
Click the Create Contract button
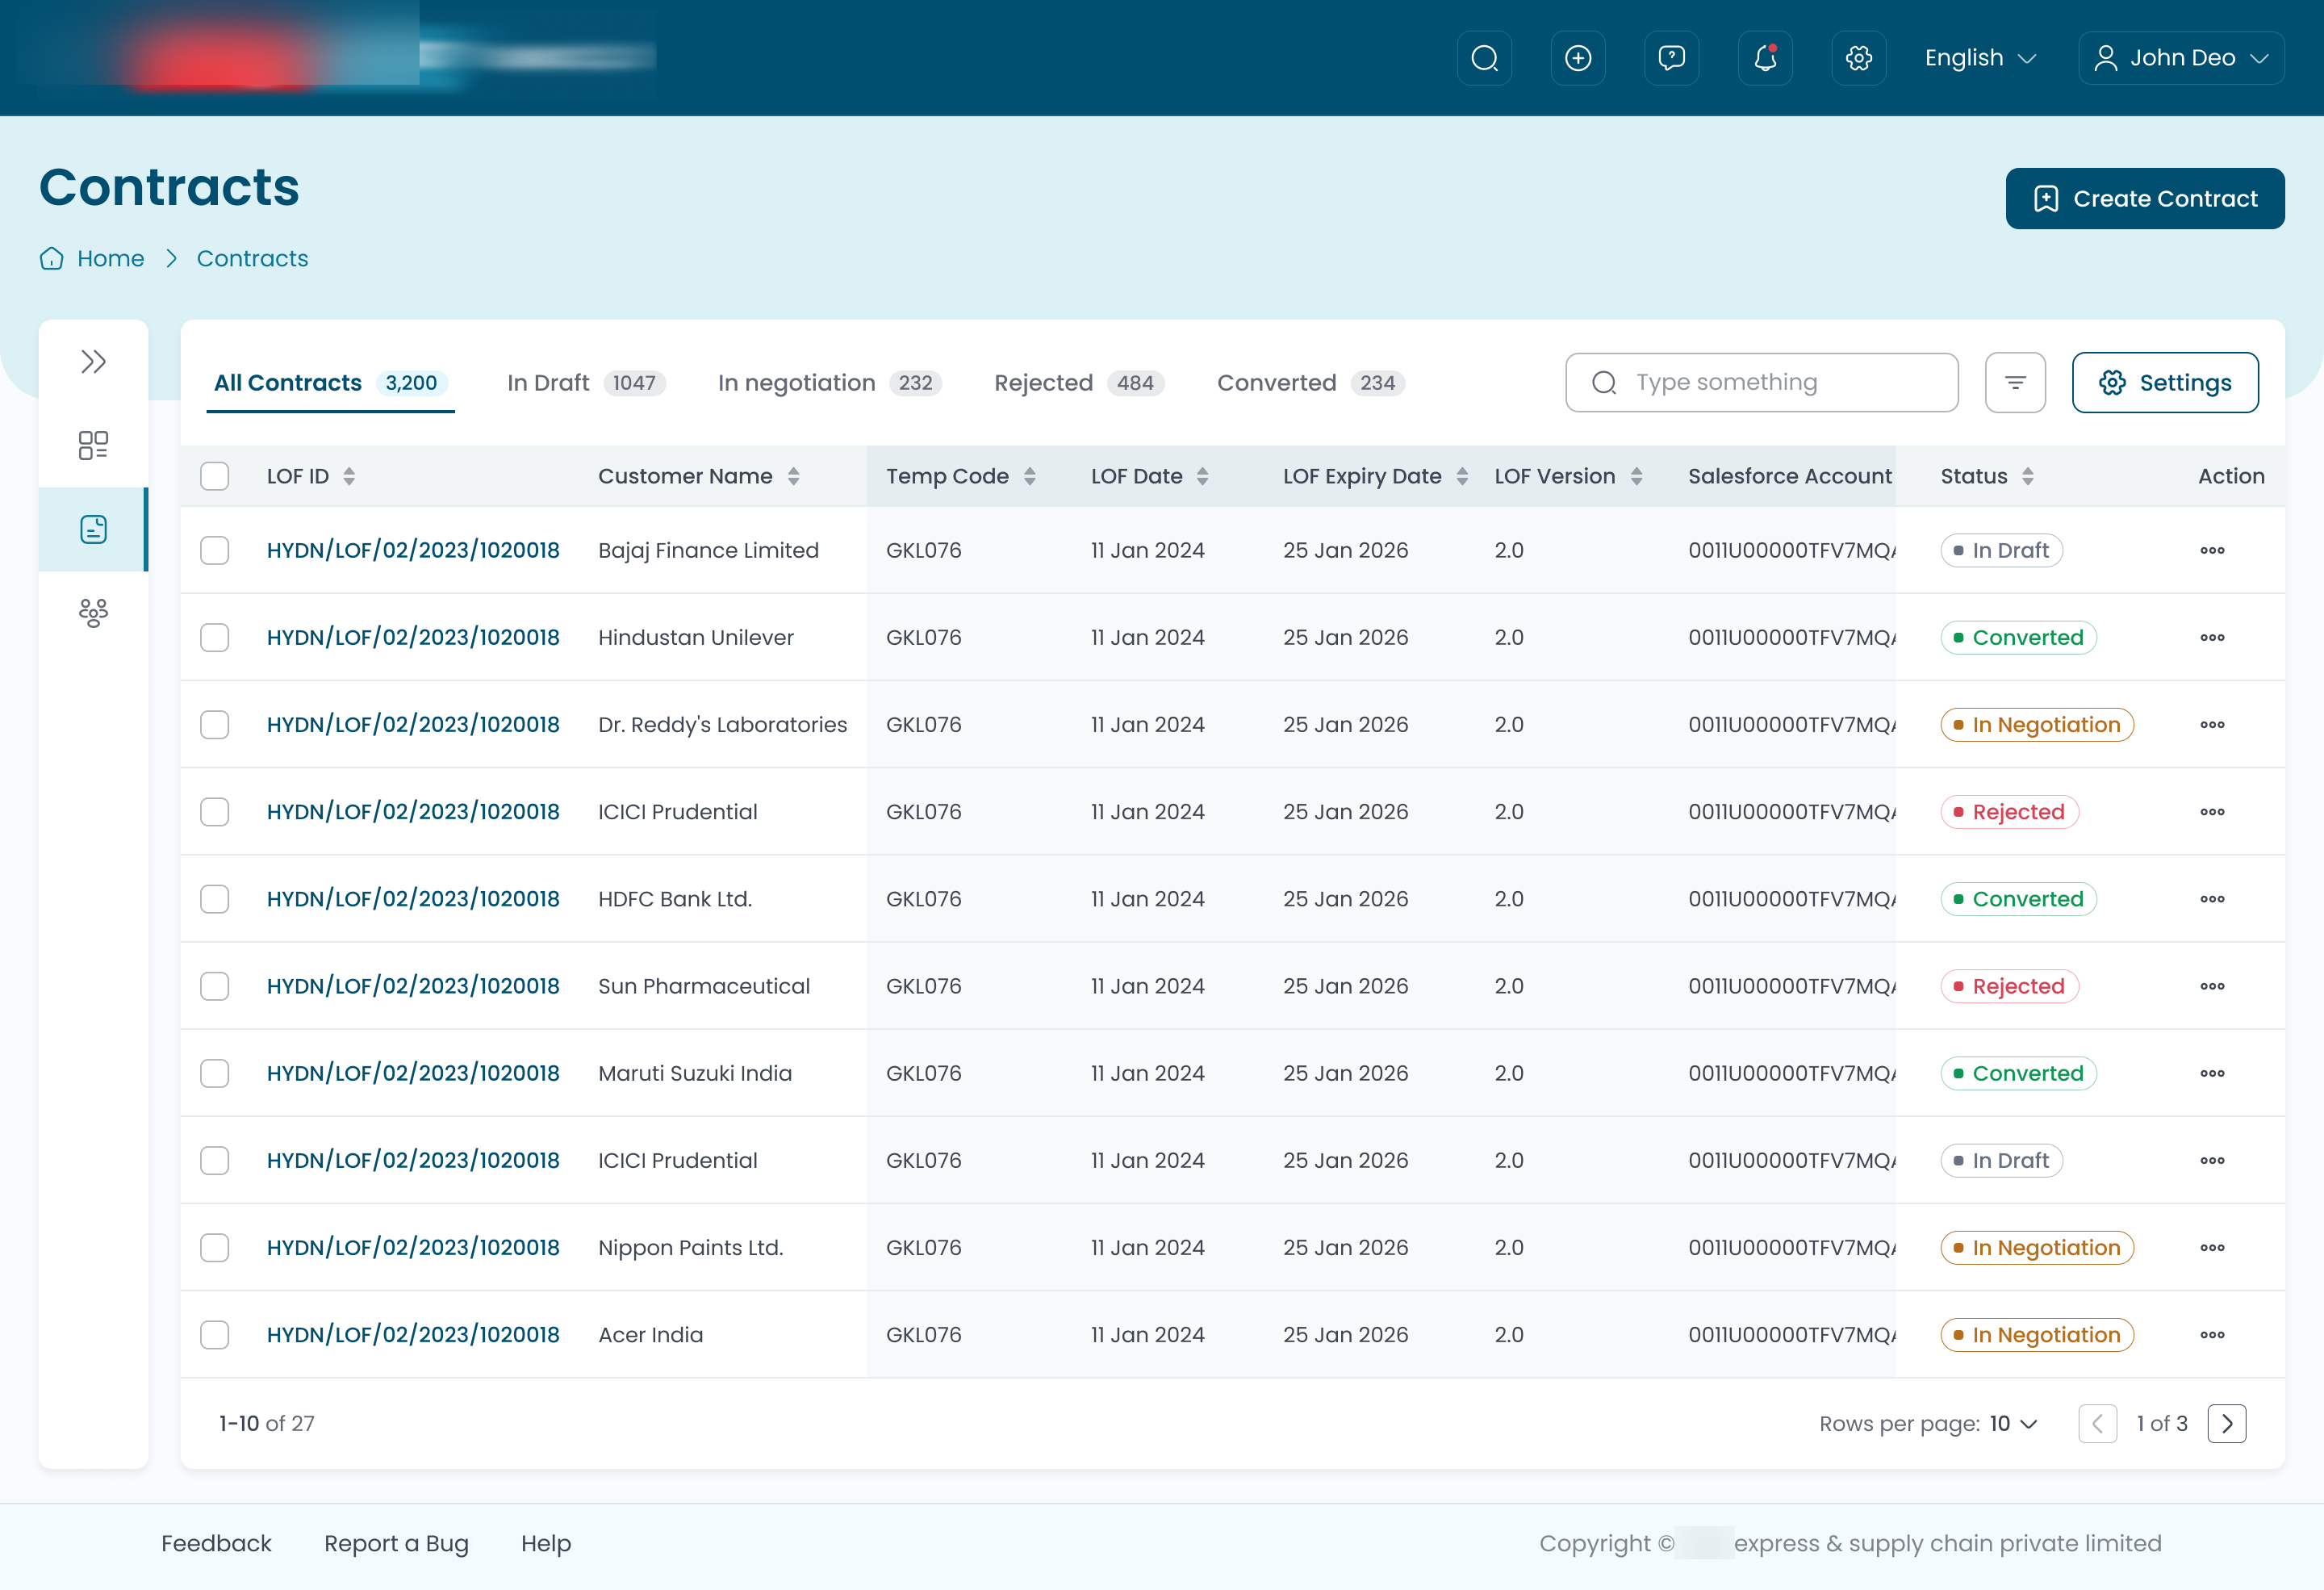coord(2144,198)
